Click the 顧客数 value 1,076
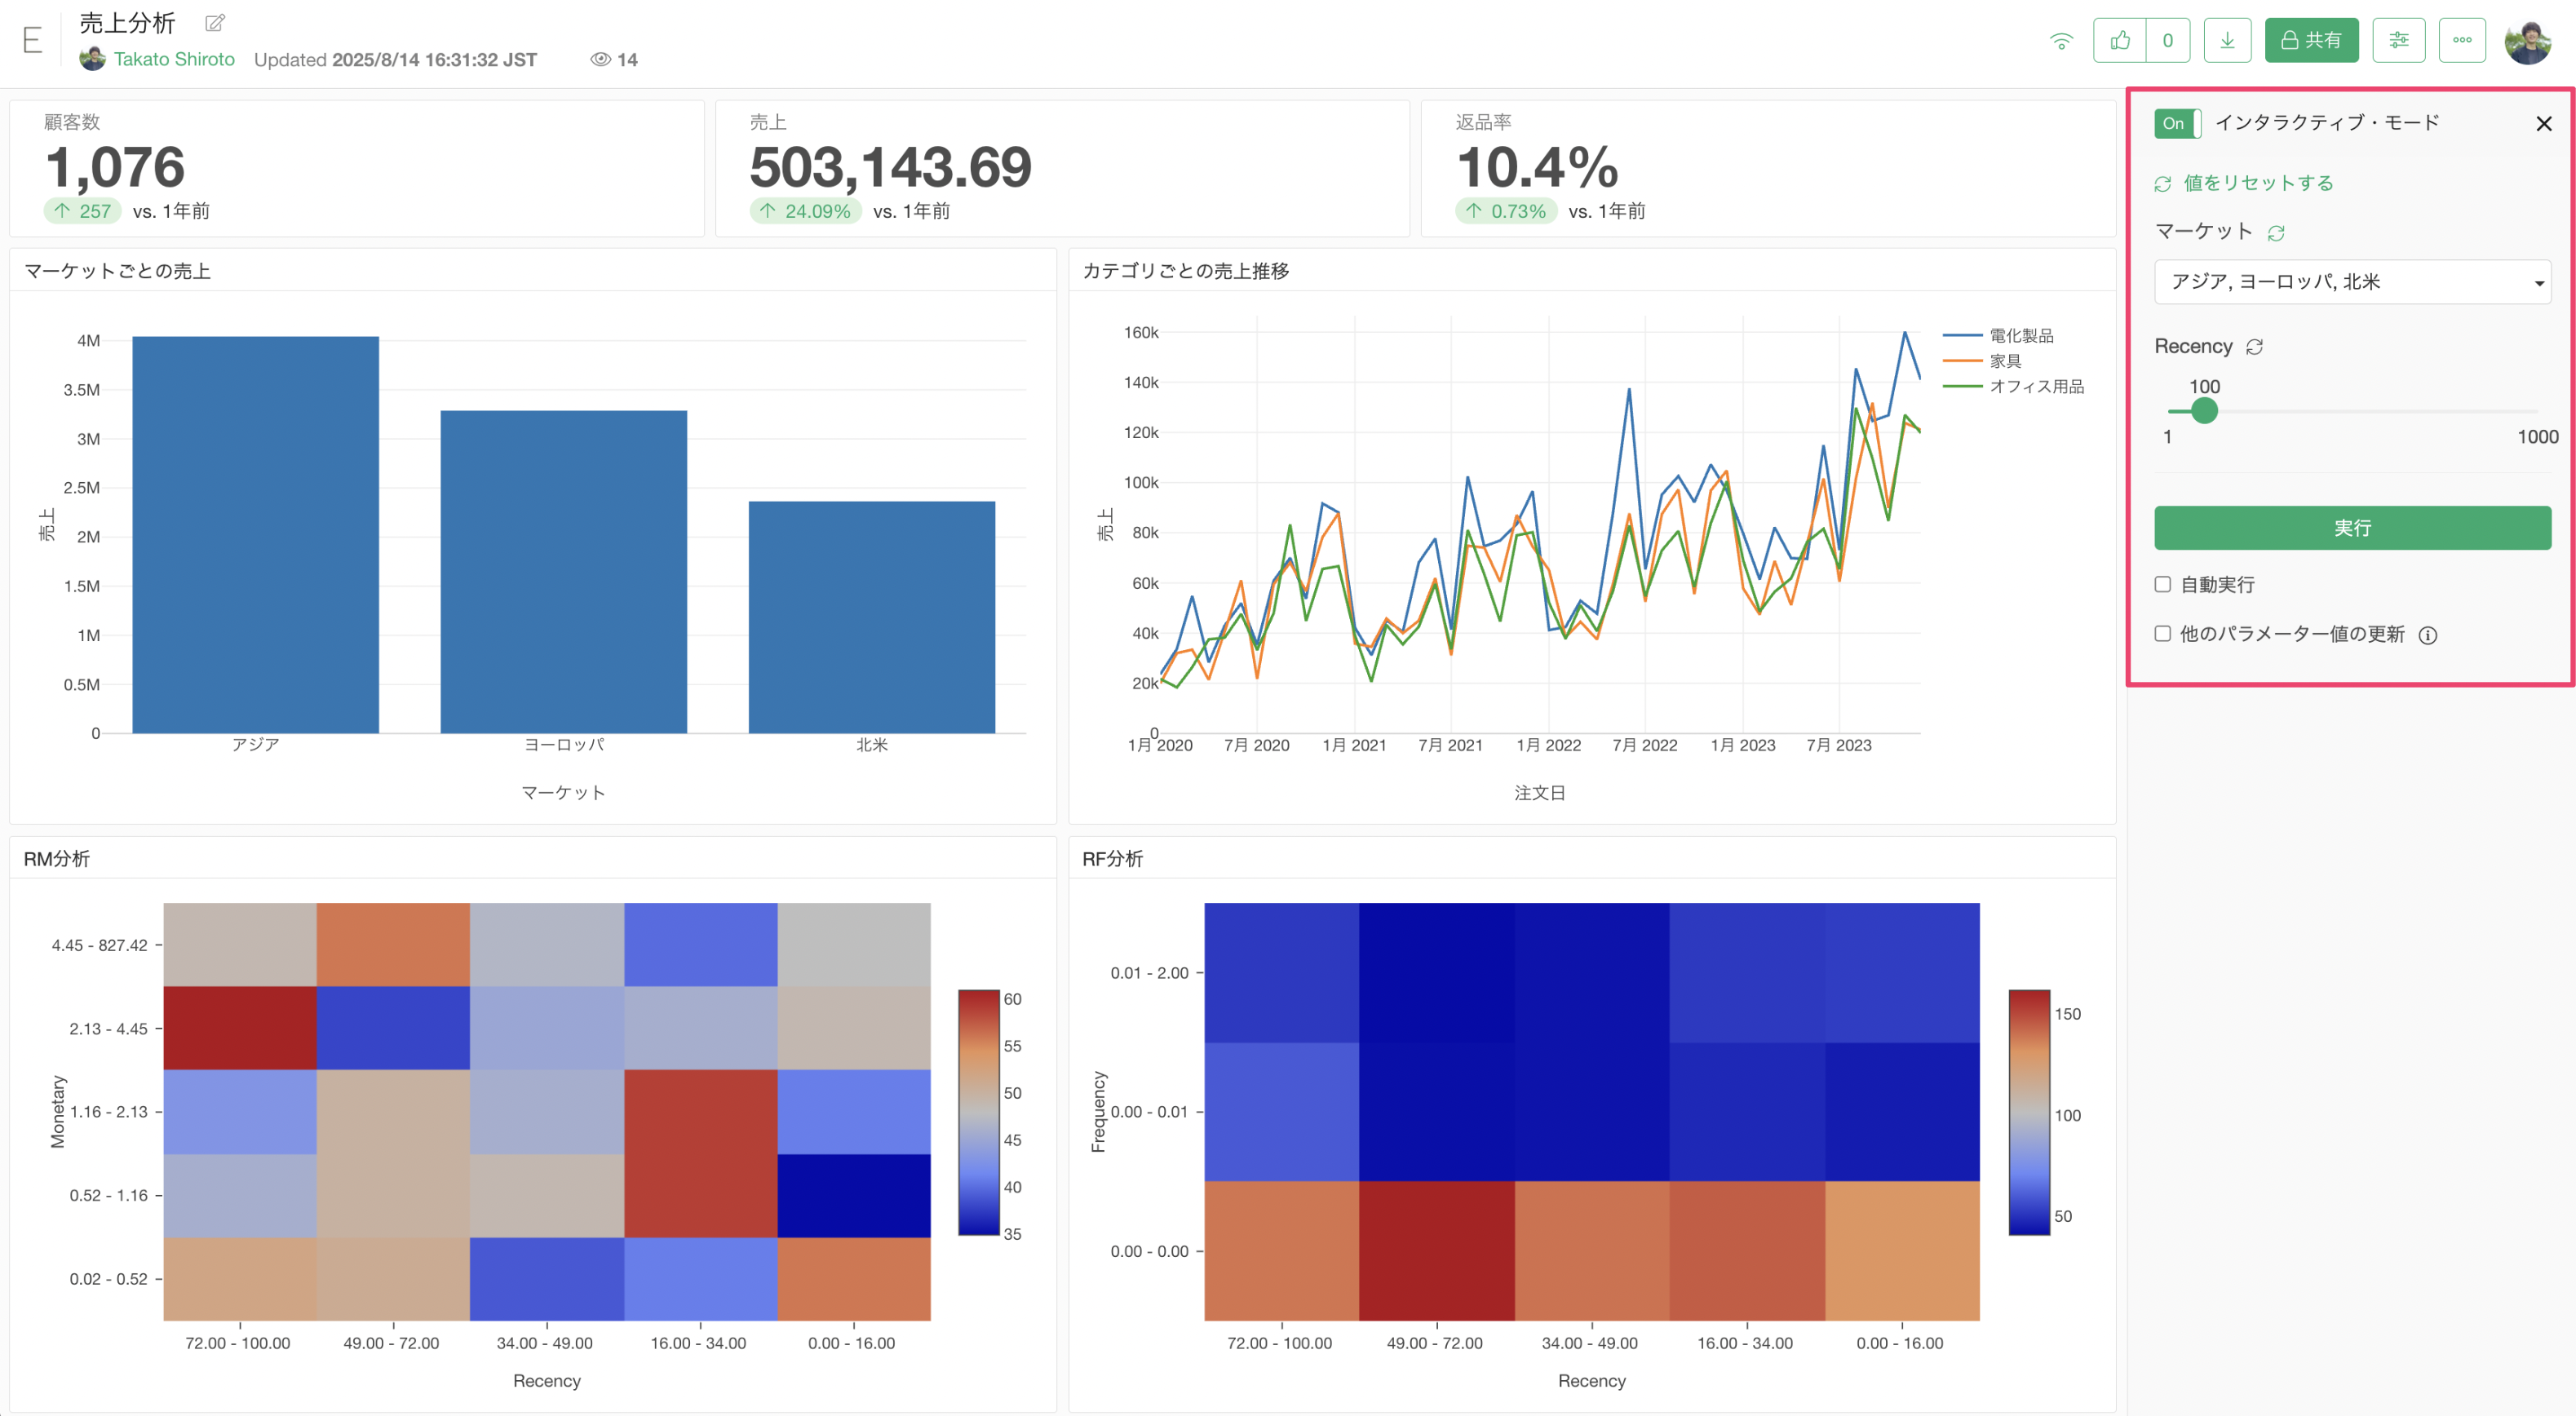Image resolution: width=2576 pixels, height=1416 pixels. tap(115, 166)
